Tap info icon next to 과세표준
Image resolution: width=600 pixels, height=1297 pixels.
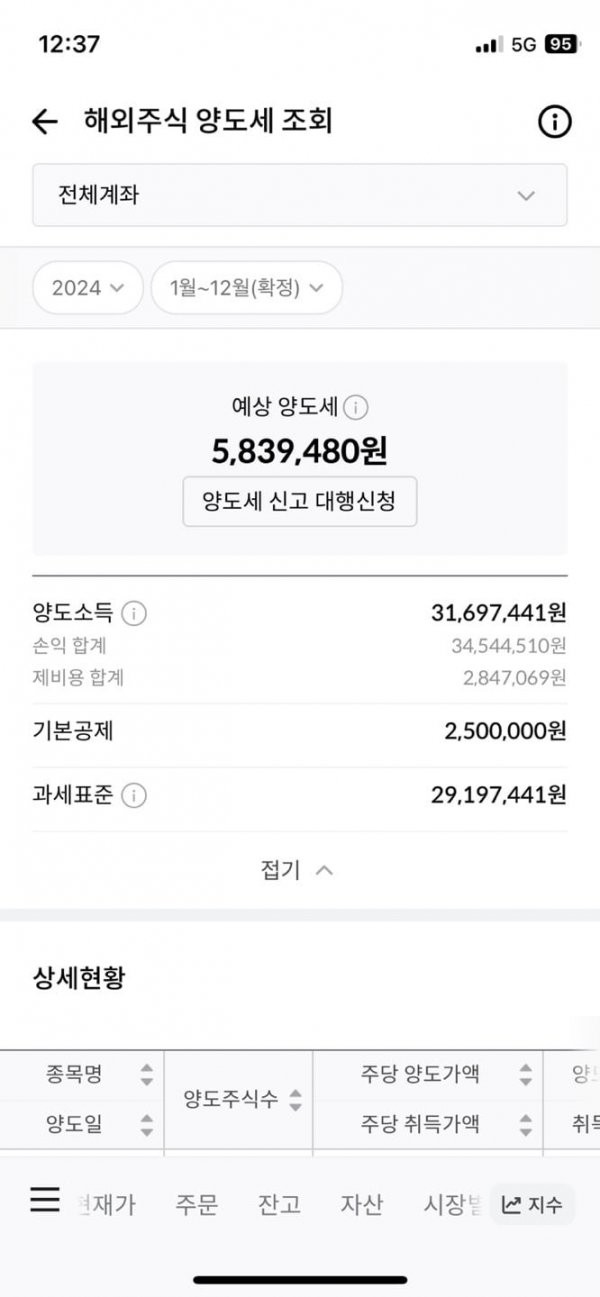(134, 796)
